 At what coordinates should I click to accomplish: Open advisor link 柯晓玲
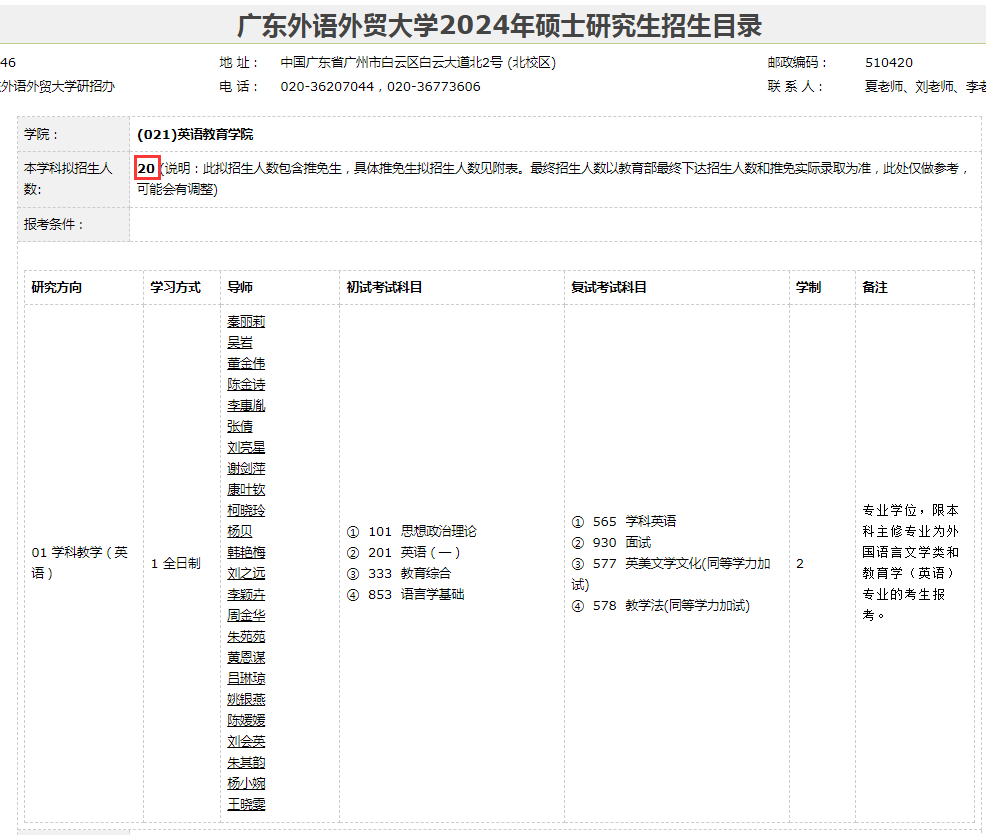pyautogui.click(x=246, y=510)
